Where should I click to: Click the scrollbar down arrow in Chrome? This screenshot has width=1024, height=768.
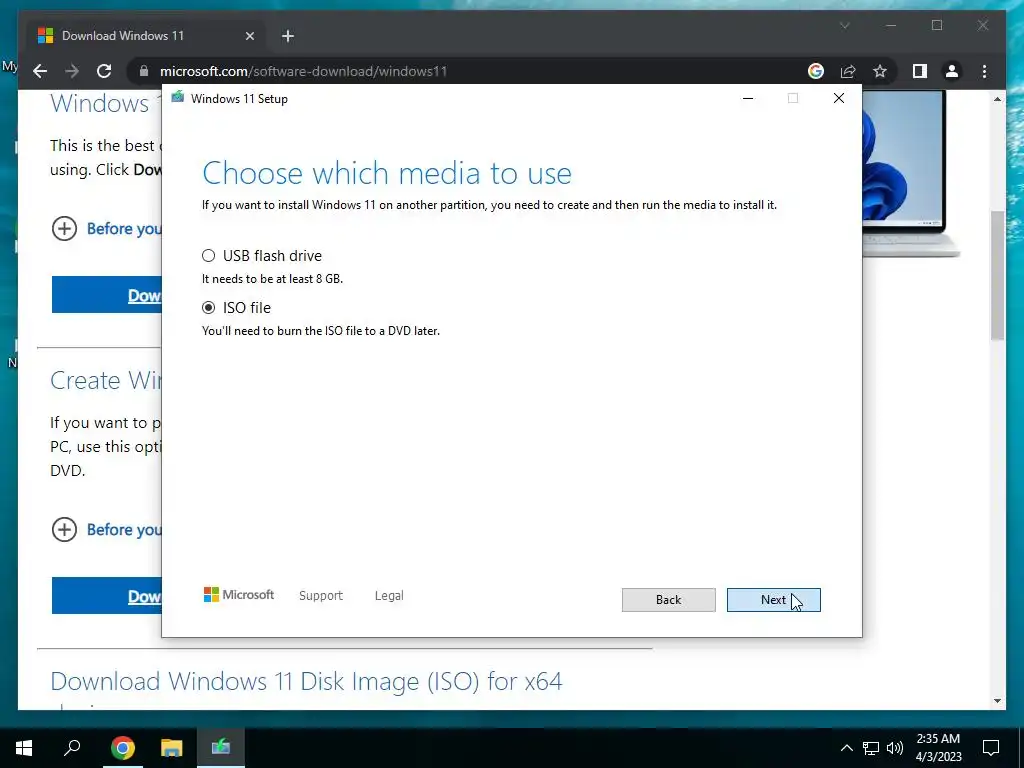point(997,701)
